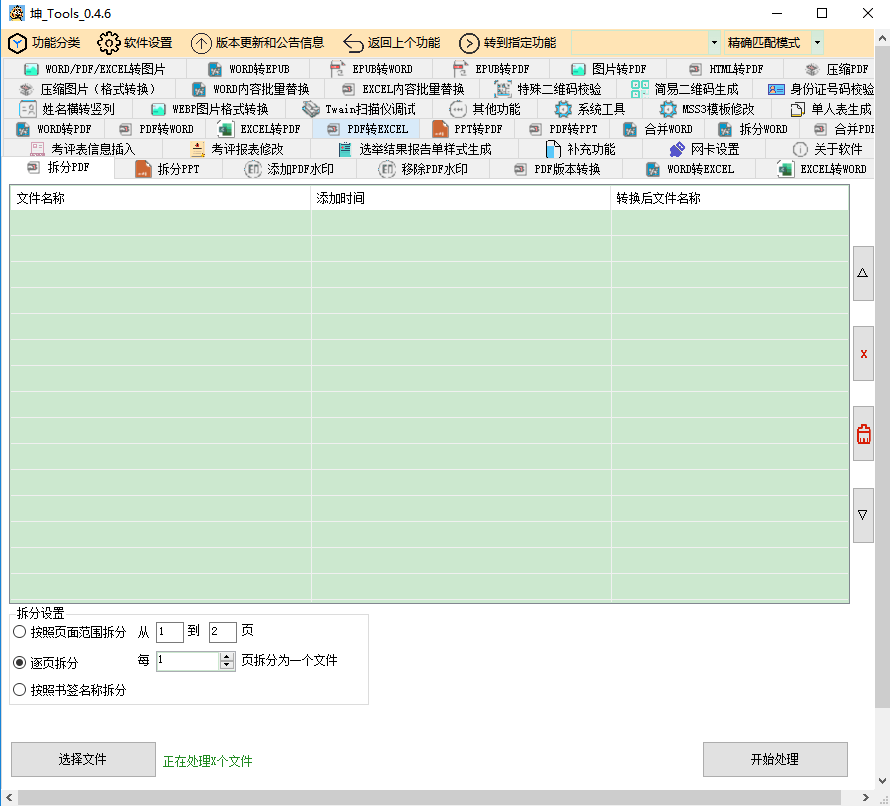
Task: Click the red X to remove files
Action: pos(862,352)
